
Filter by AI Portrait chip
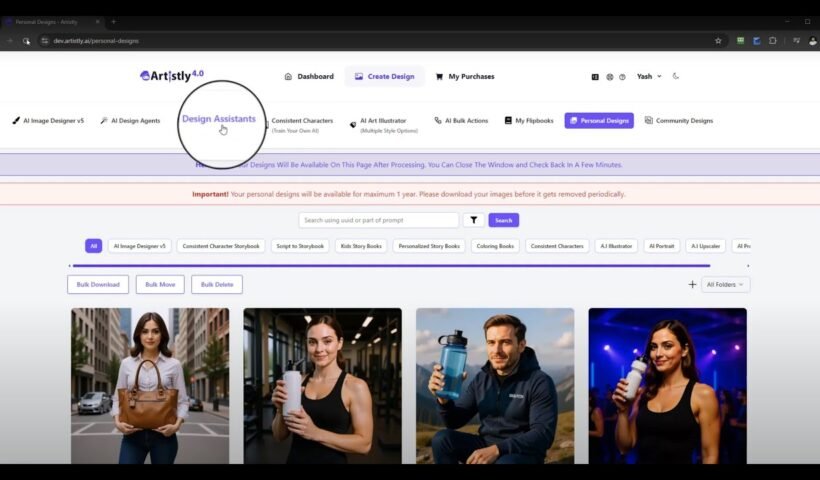[x=662, y=246]
